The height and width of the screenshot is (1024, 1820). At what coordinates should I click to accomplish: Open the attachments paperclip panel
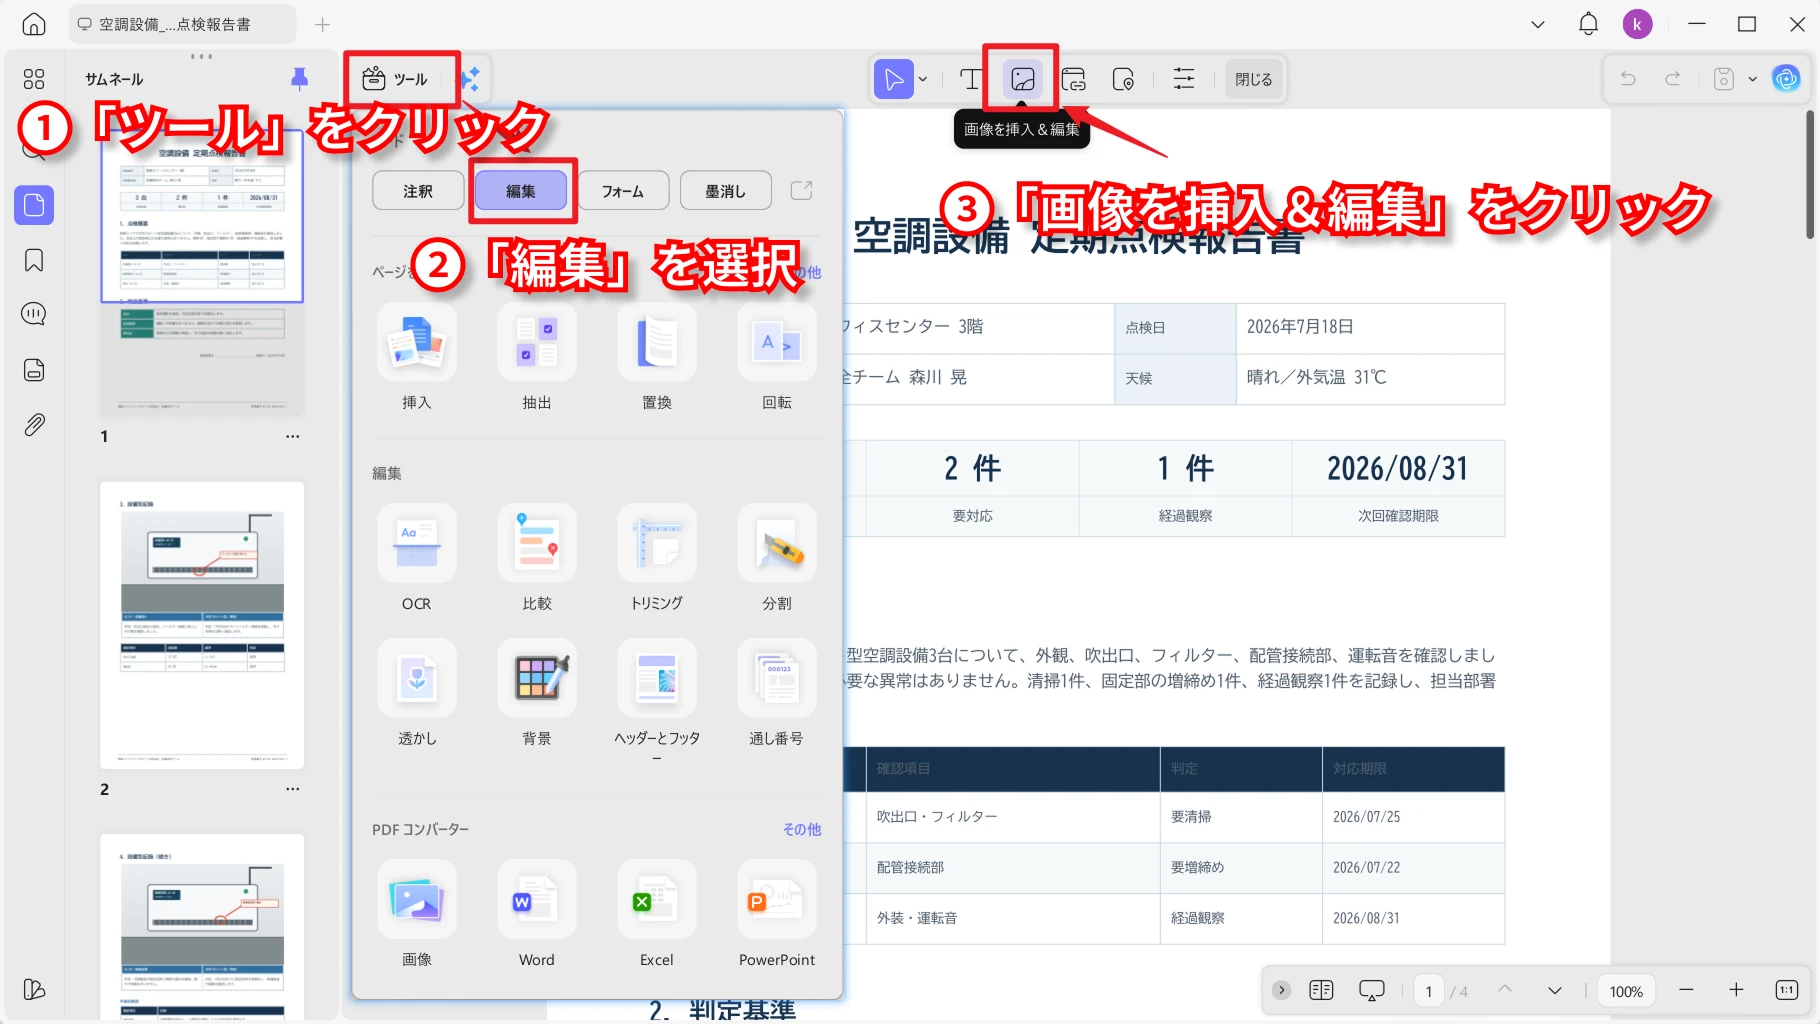pyautogui.click(x=34, y=425)
